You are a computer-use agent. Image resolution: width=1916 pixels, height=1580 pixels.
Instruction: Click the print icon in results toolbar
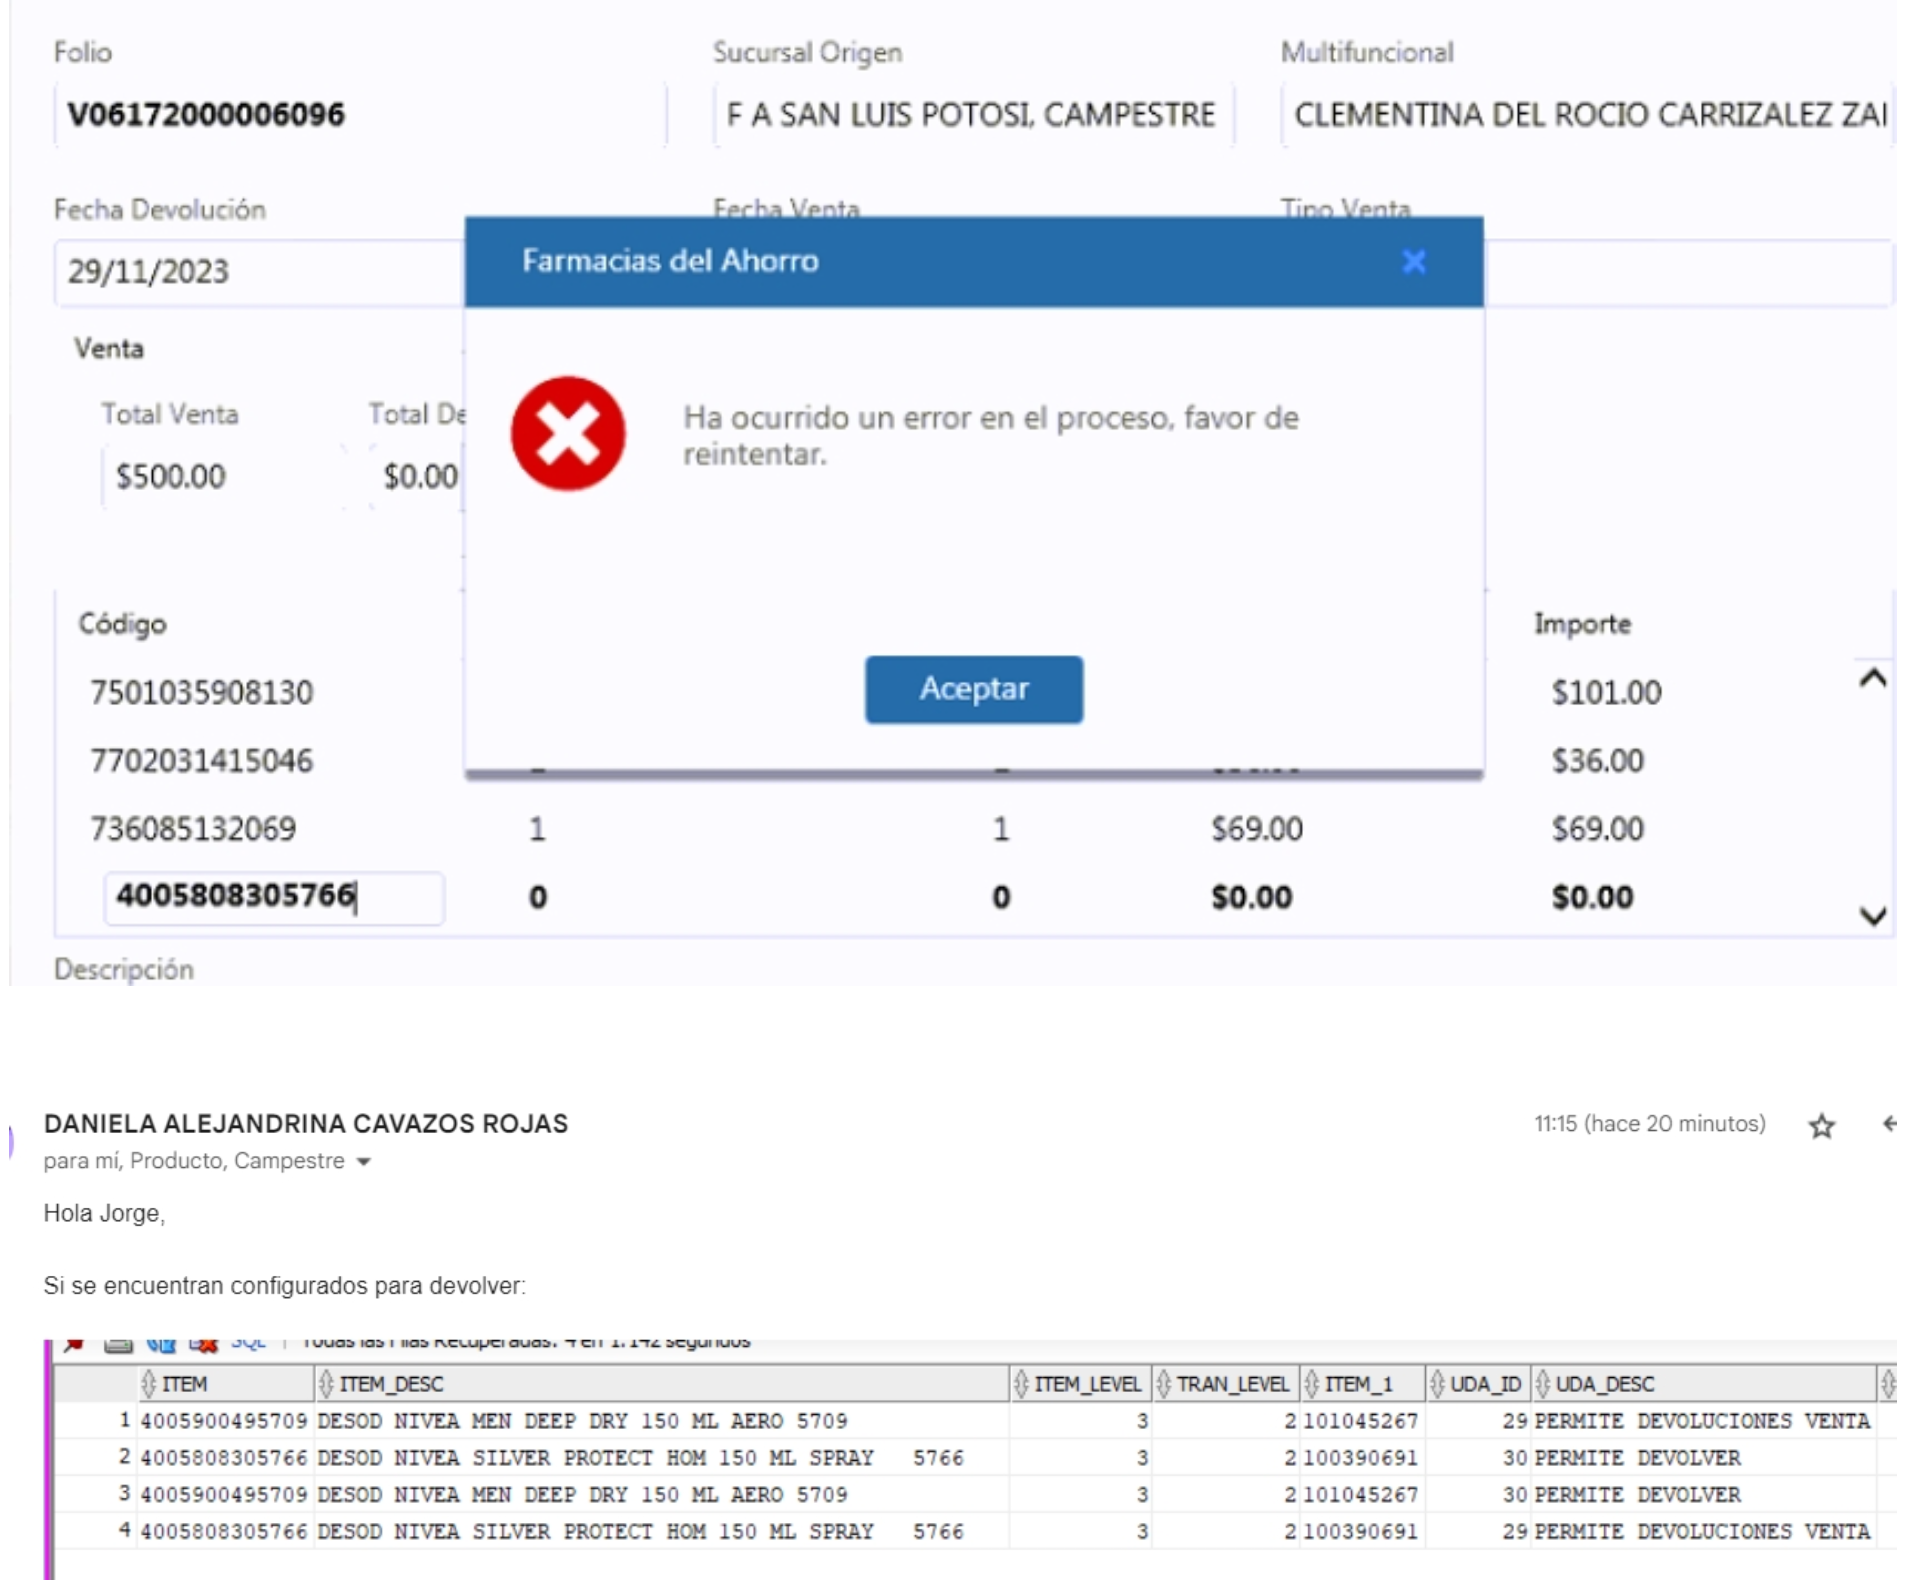[118, 1344]
